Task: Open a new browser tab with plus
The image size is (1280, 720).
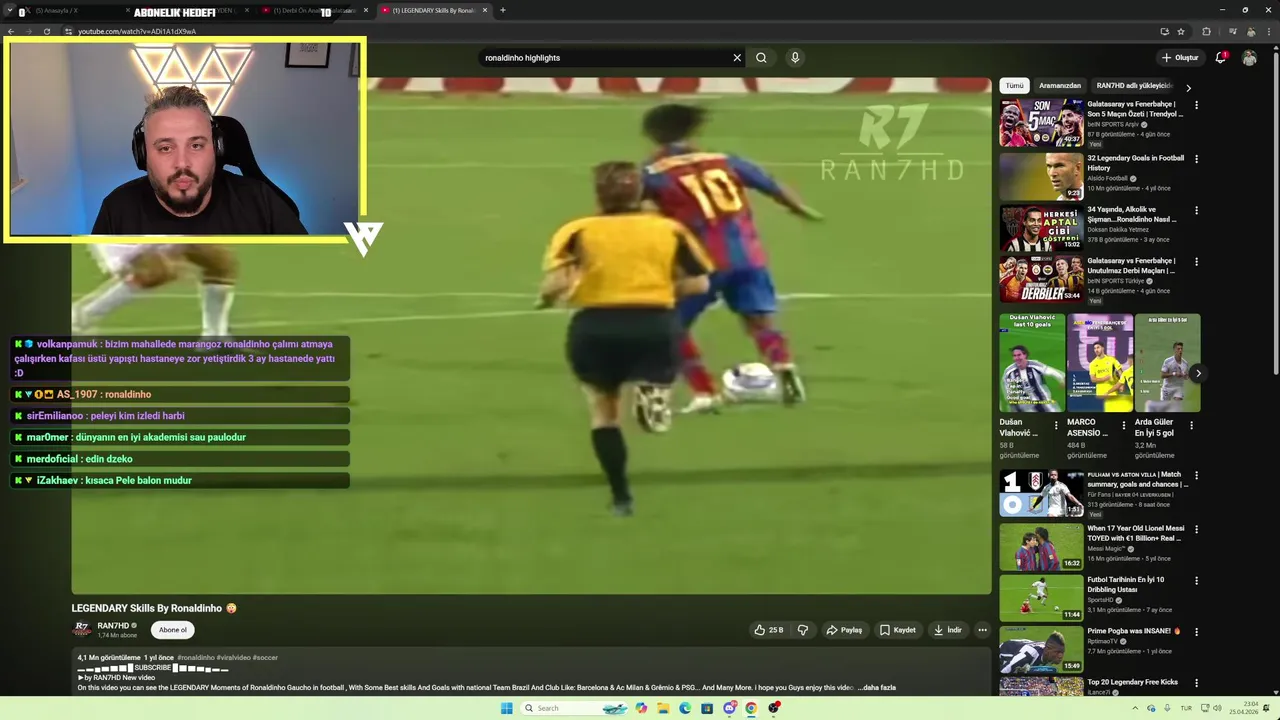Action: click(502, 10)
